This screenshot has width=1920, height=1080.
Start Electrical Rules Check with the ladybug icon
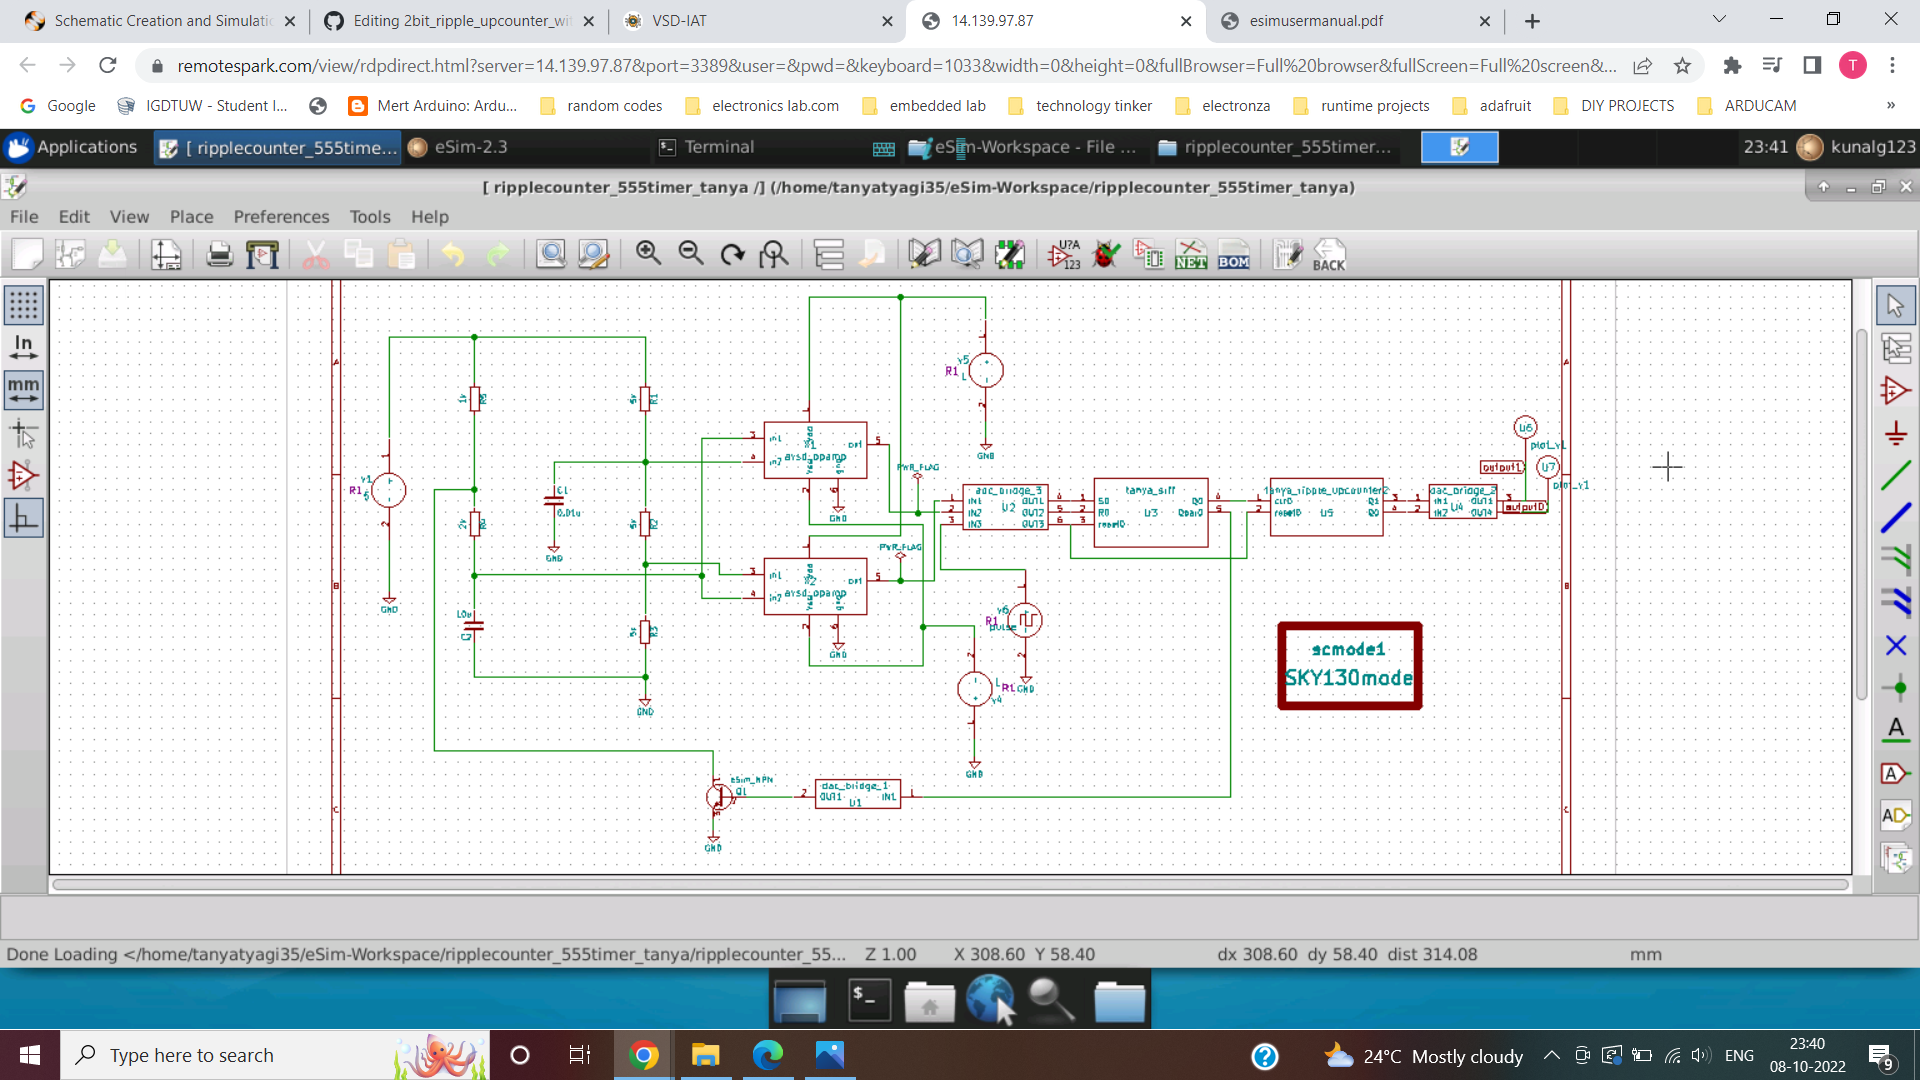click(1106, 254)
